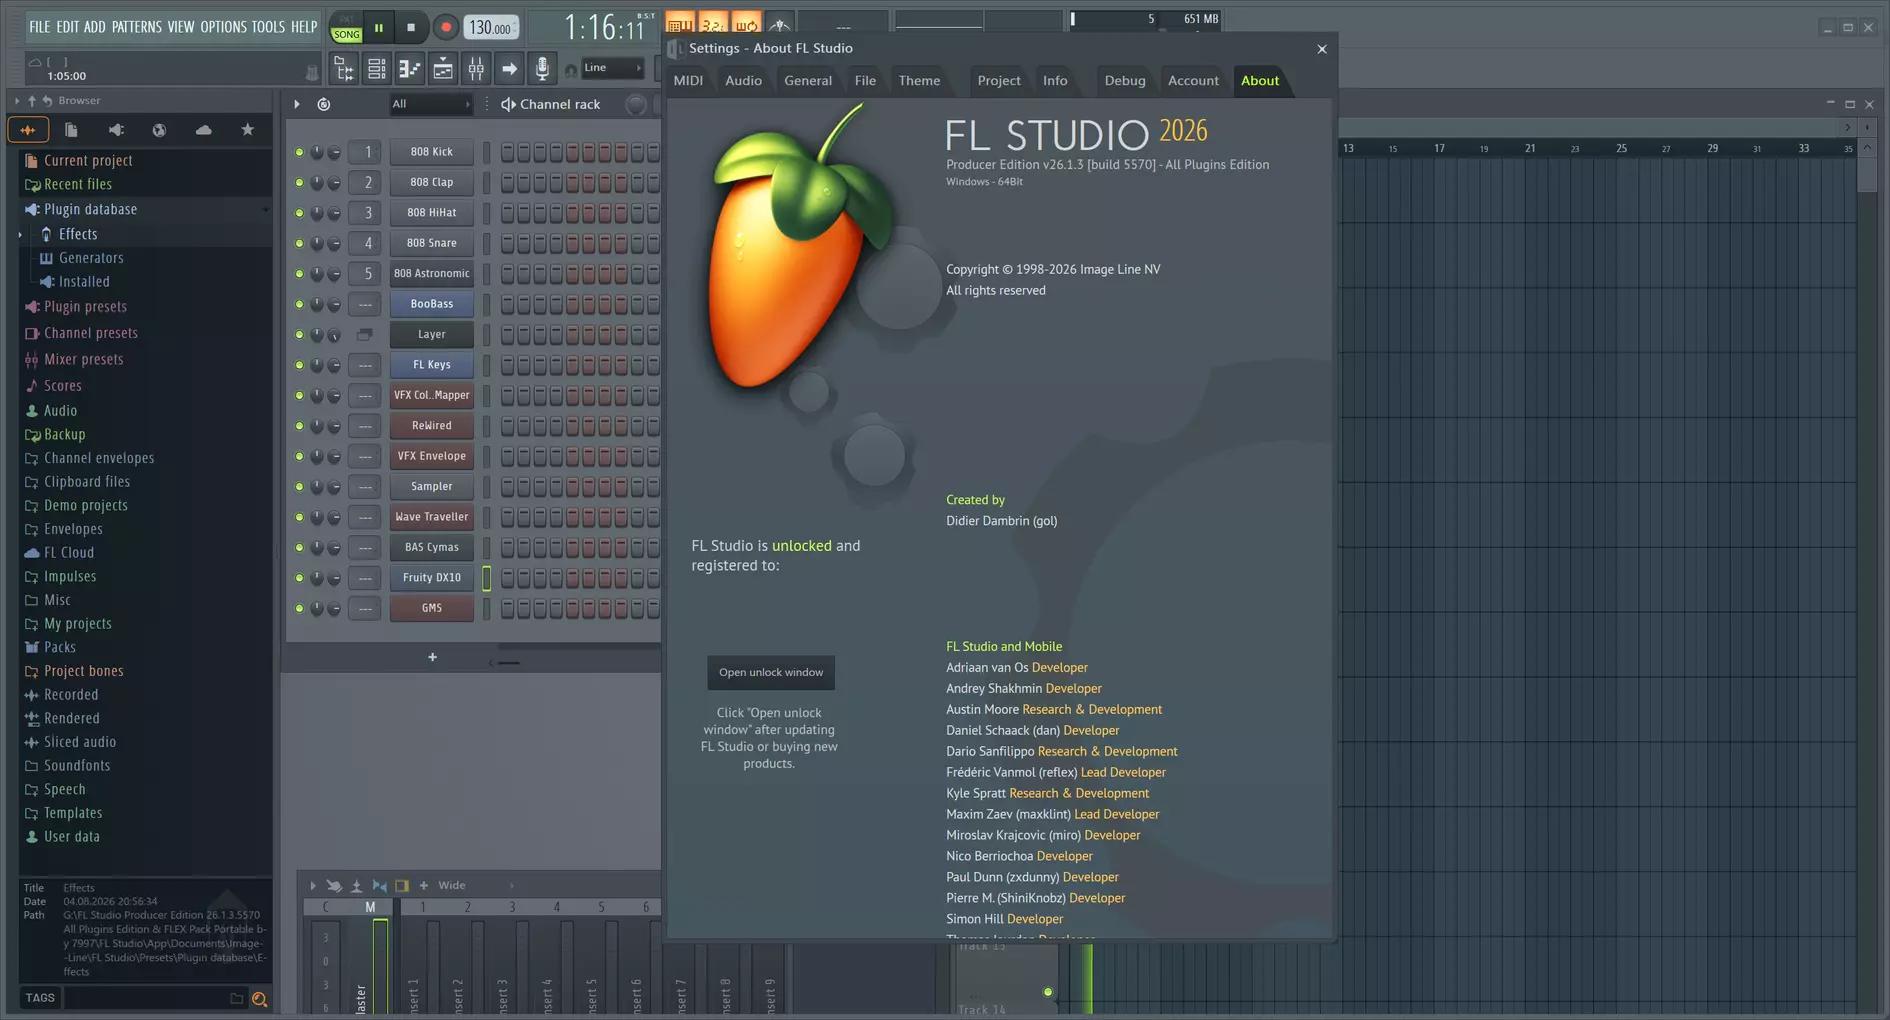Click the tags folder icon in Browser
Screen dimensions: 1890x1020
pyautogui.click(x=236, y=998)
